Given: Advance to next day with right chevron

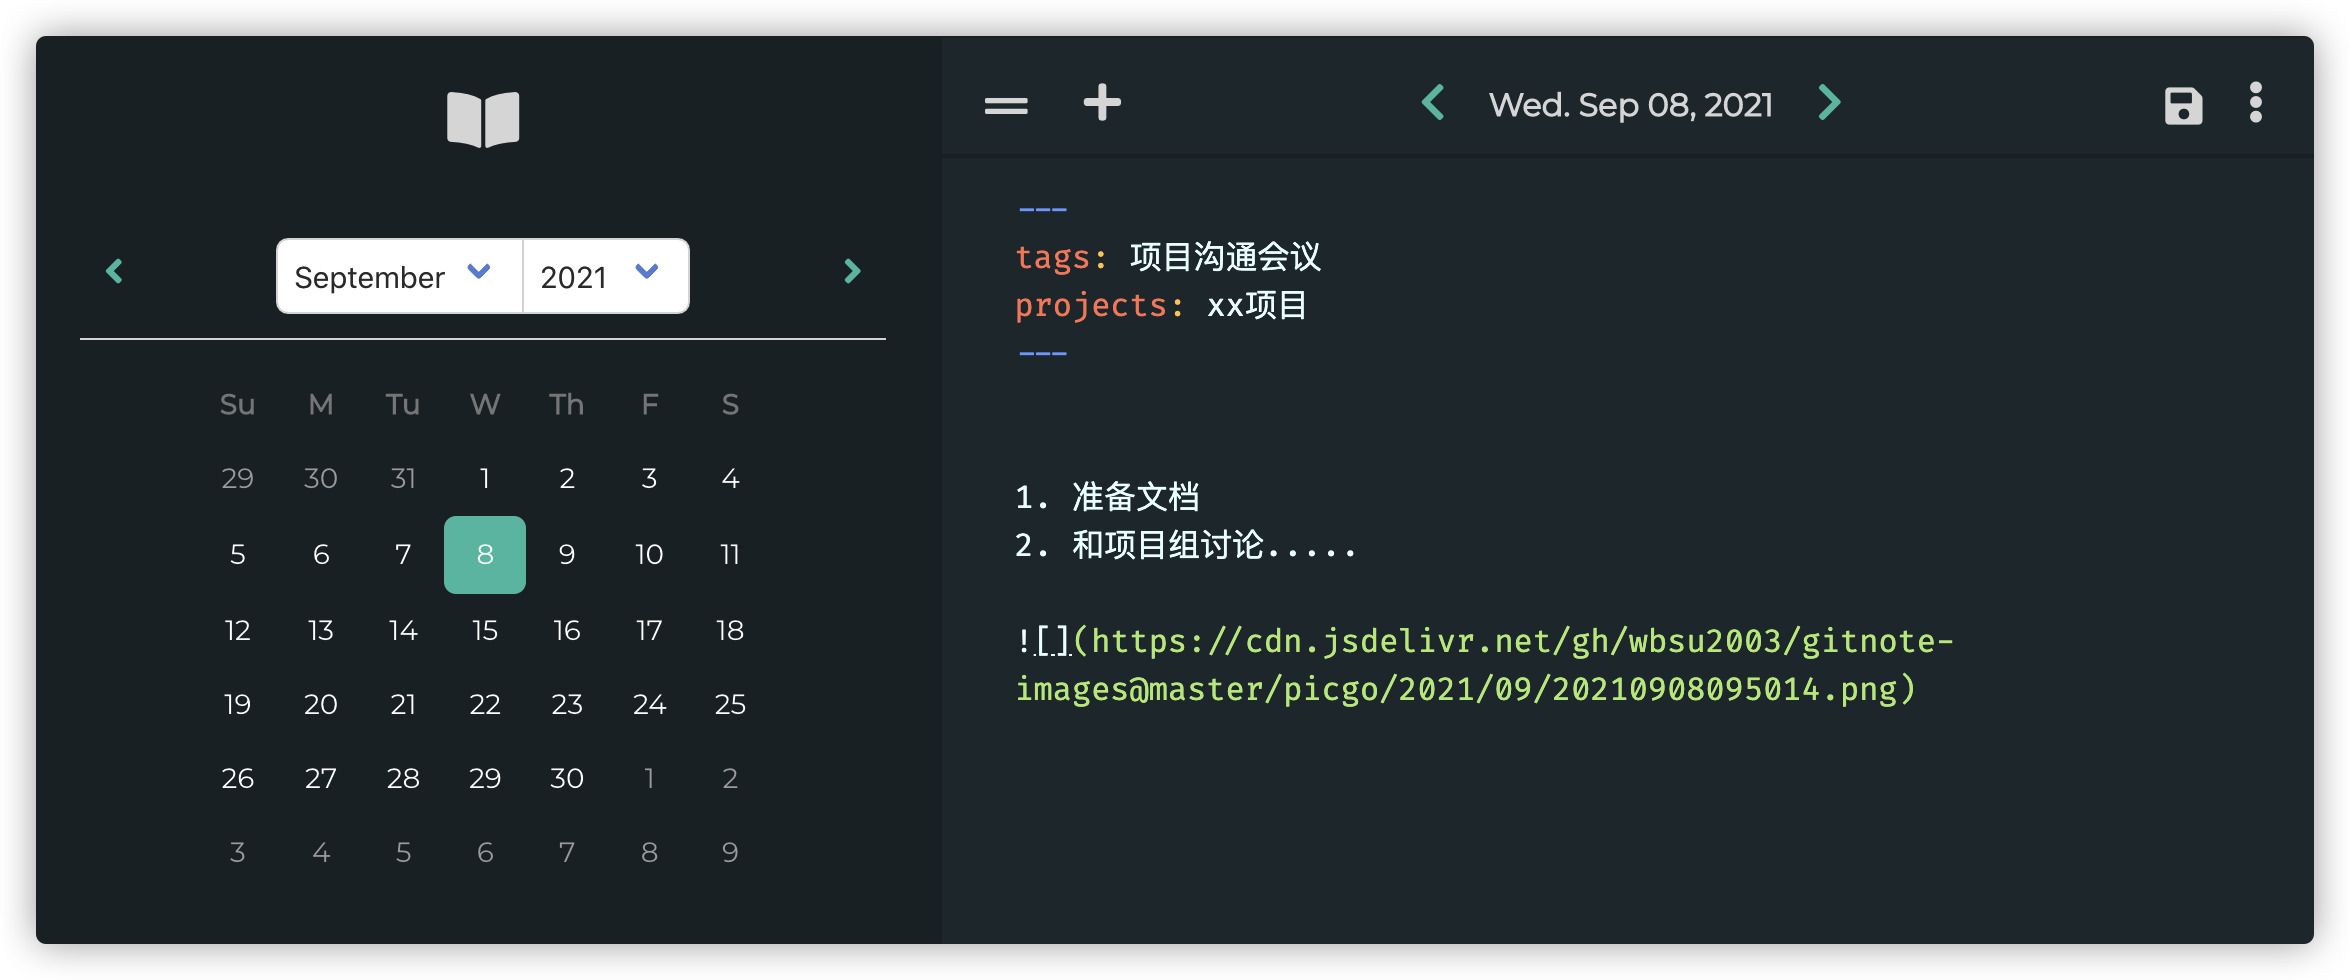Looking at the screenshot, I should pyautogui.click(x=1829, y=103).
